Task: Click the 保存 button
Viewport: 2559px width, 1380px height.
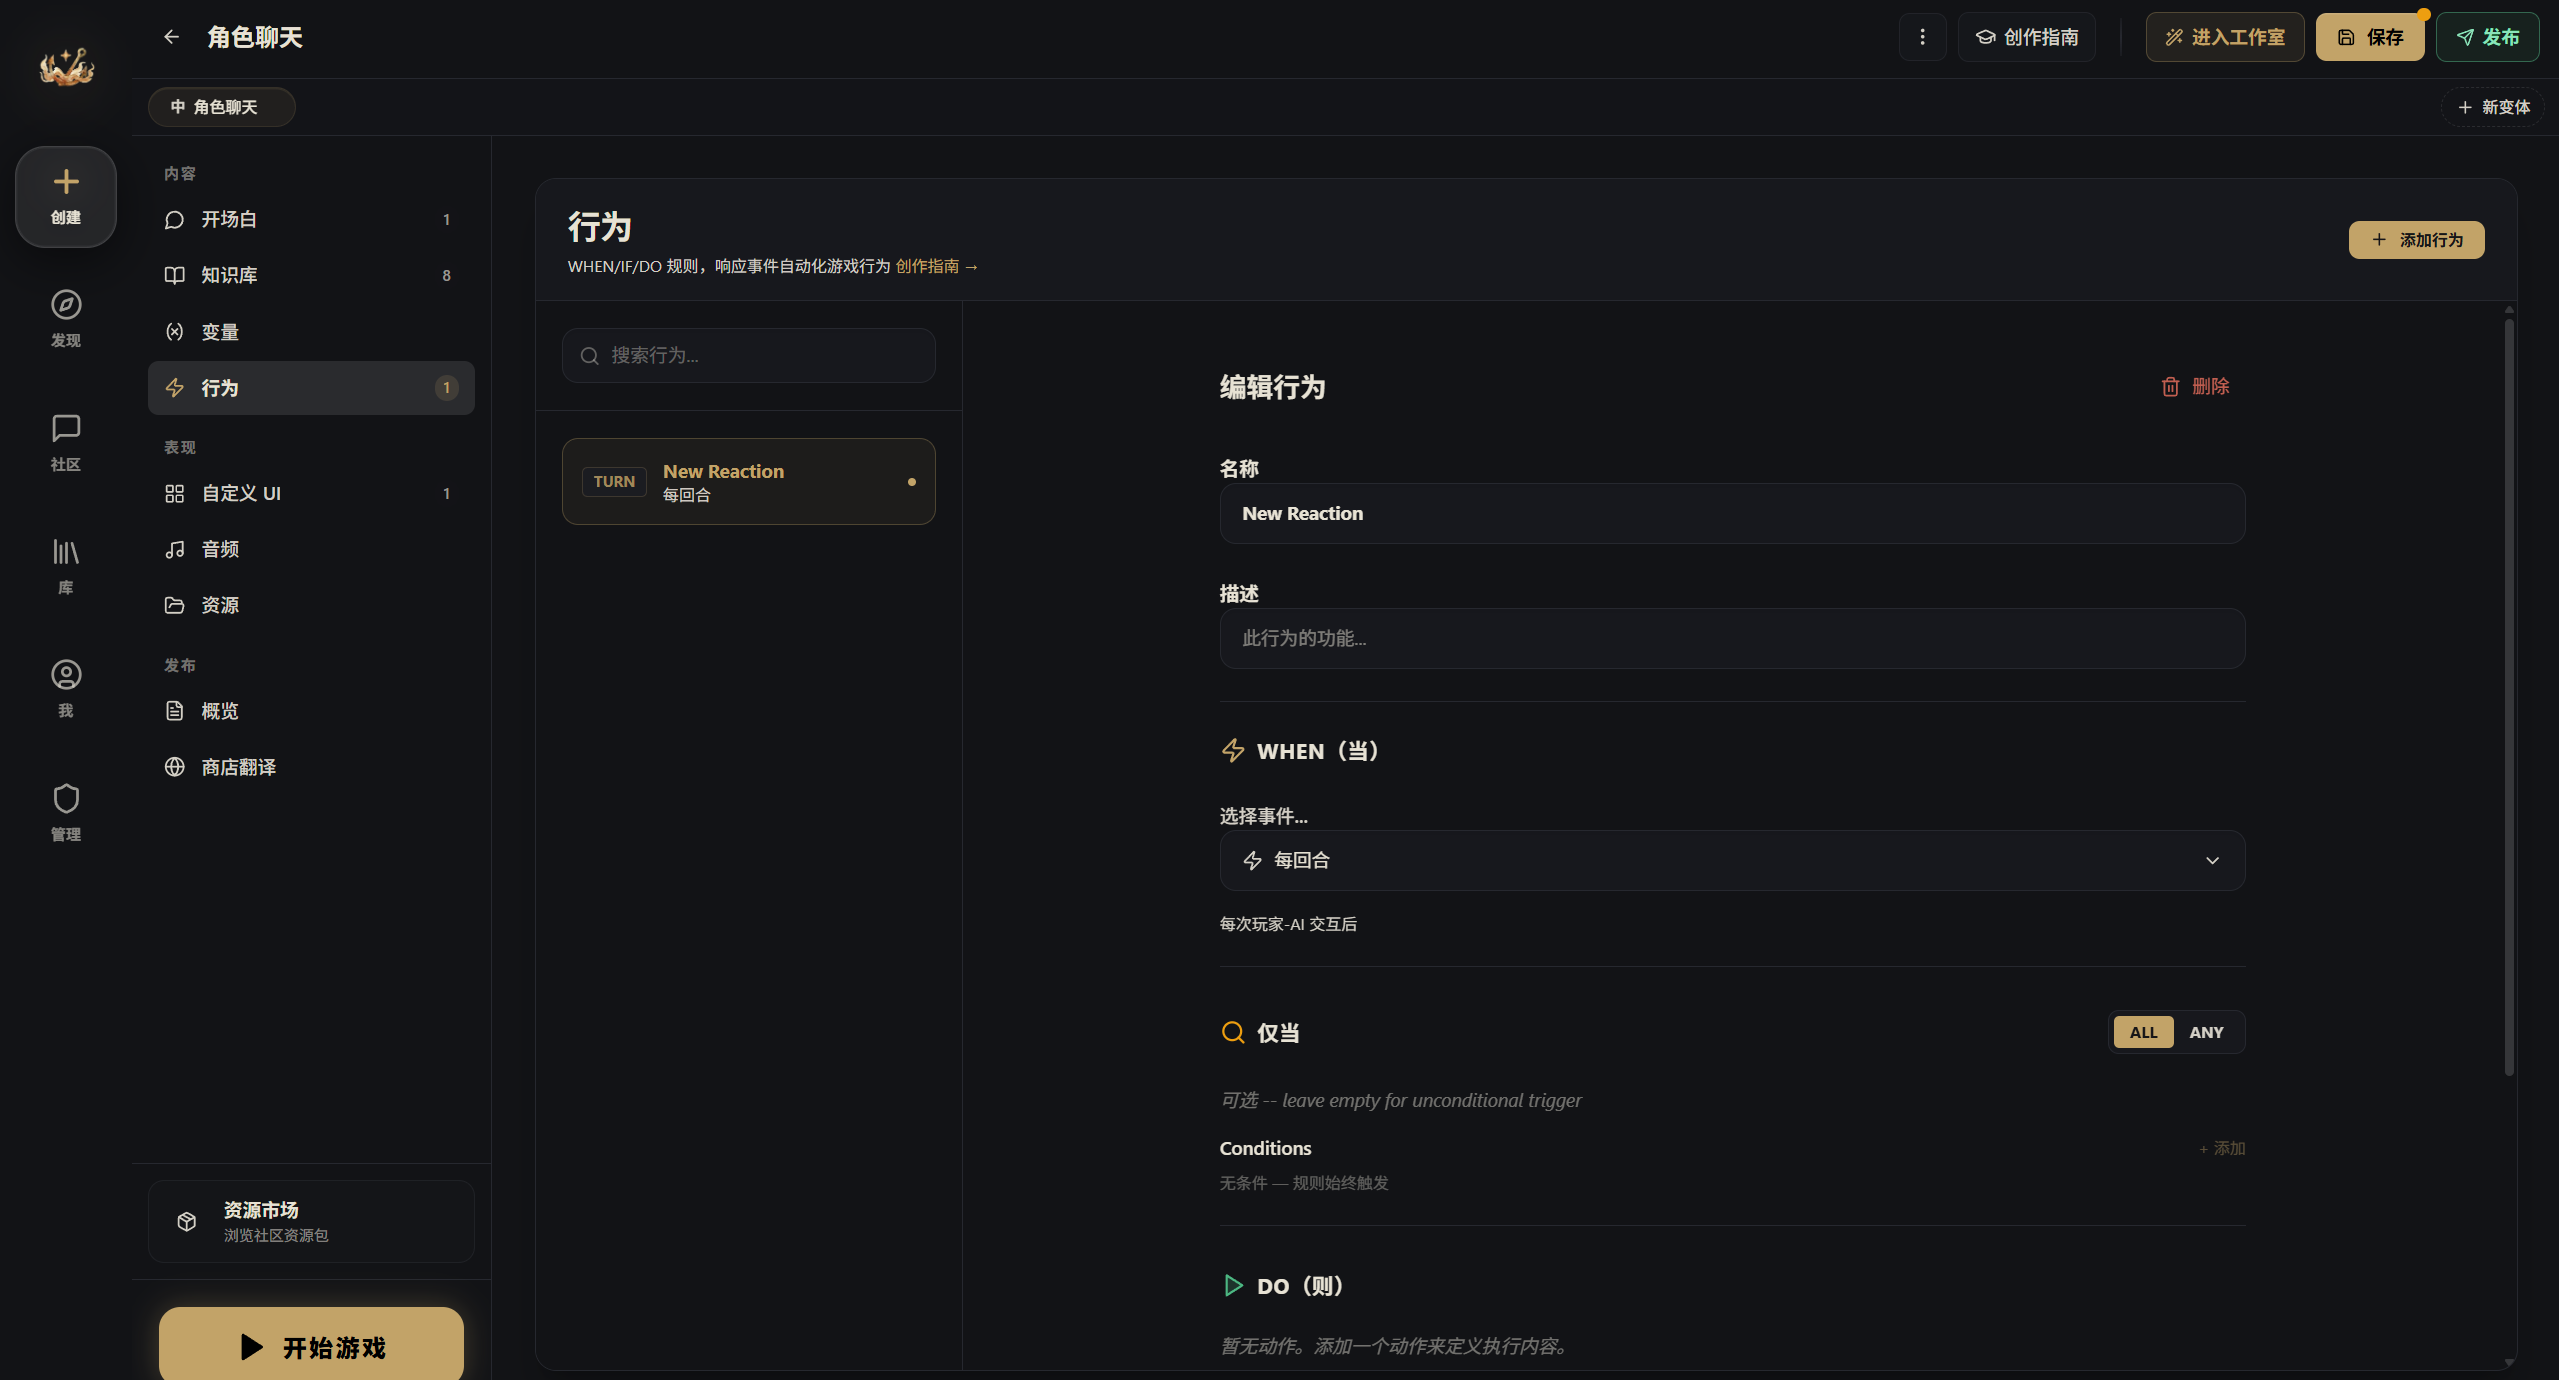Action: coord(2370,37)
